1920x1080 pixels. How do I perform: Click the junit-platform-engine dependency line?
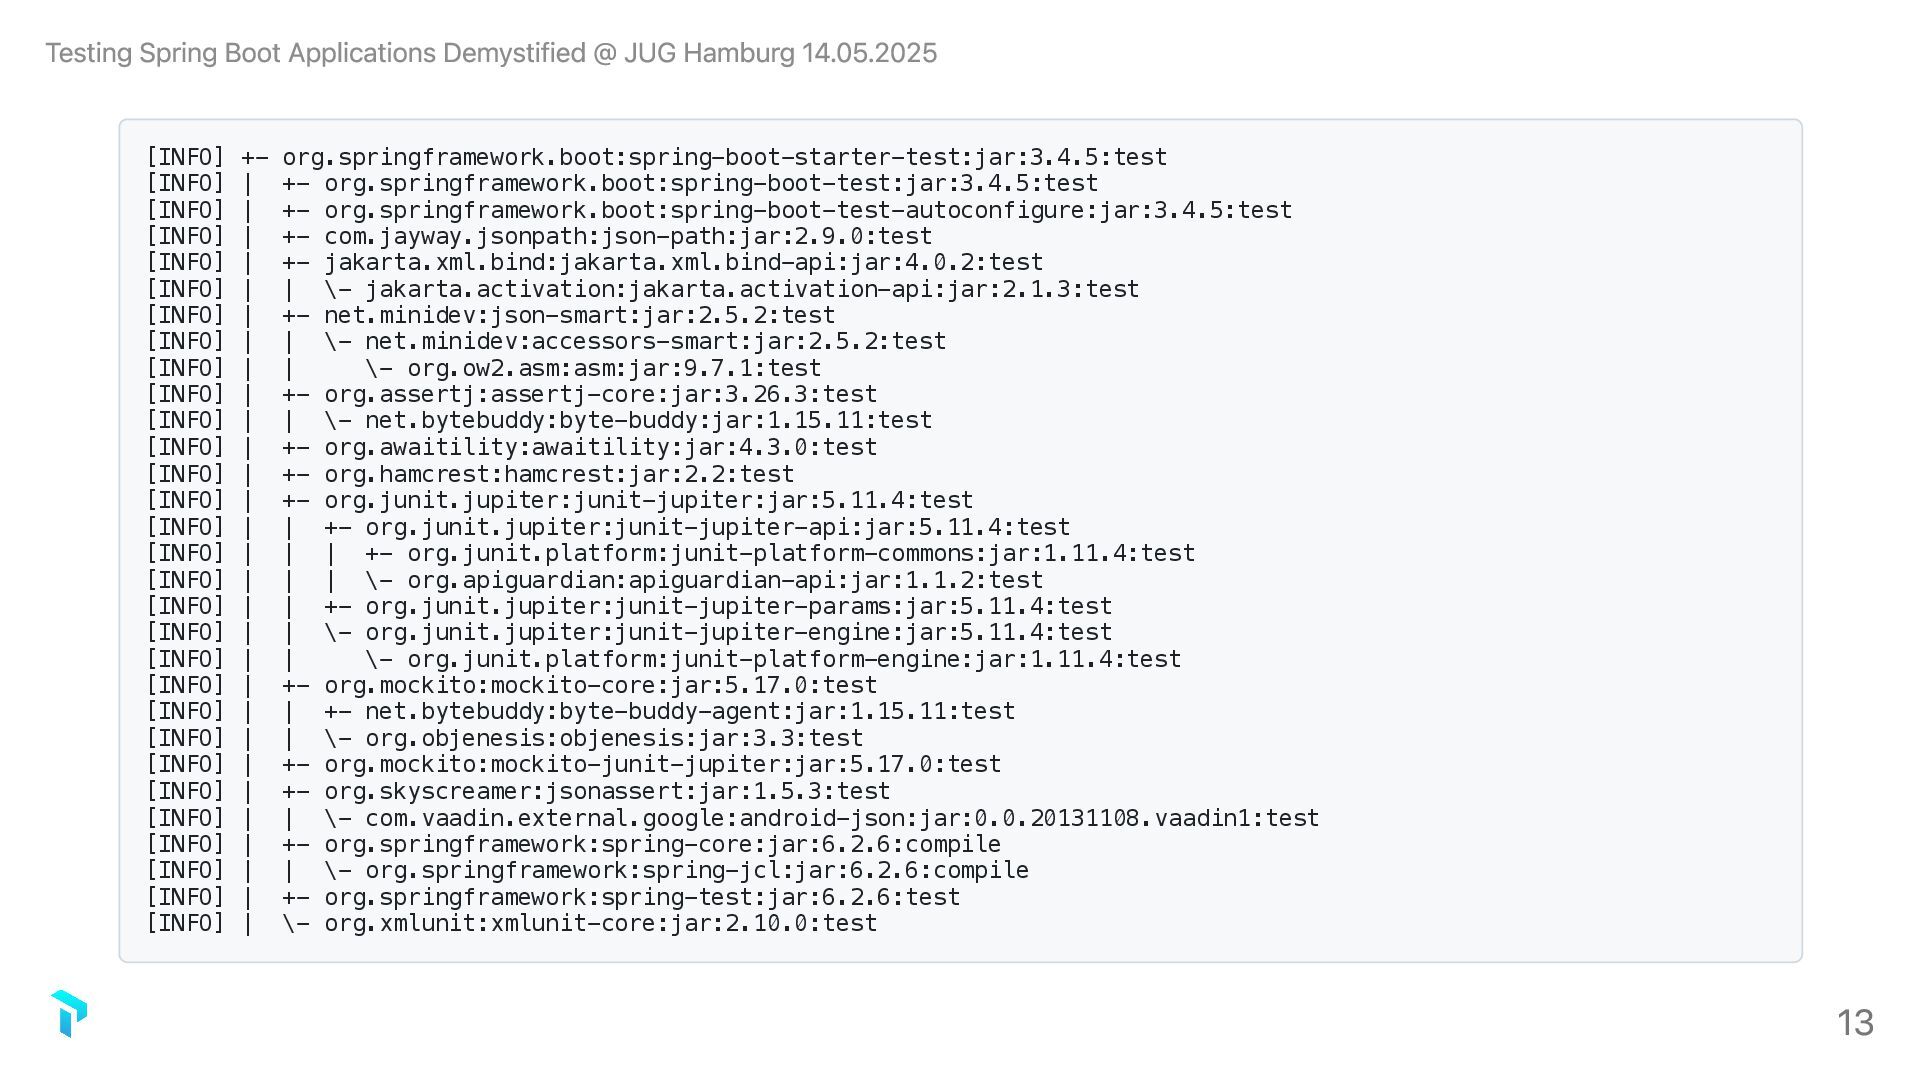(793, 660)
